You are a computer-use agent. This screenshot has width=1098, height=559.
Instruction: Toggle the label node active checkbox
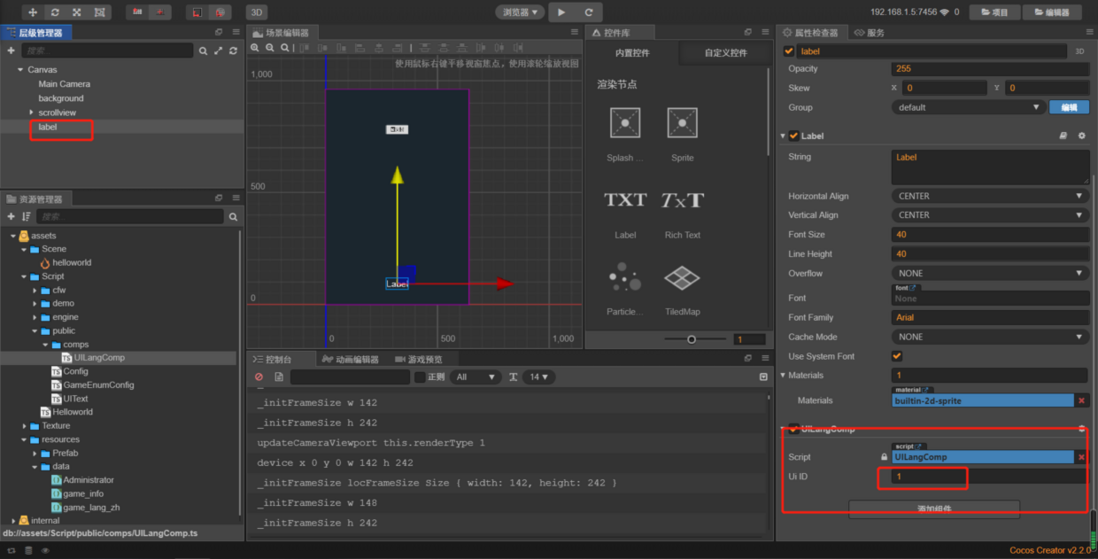point(788,51)
